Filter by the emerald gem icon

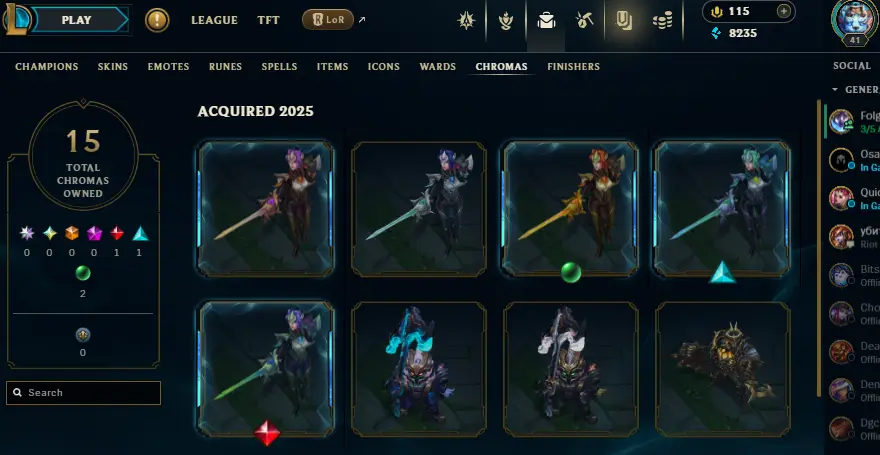(83, 273)
